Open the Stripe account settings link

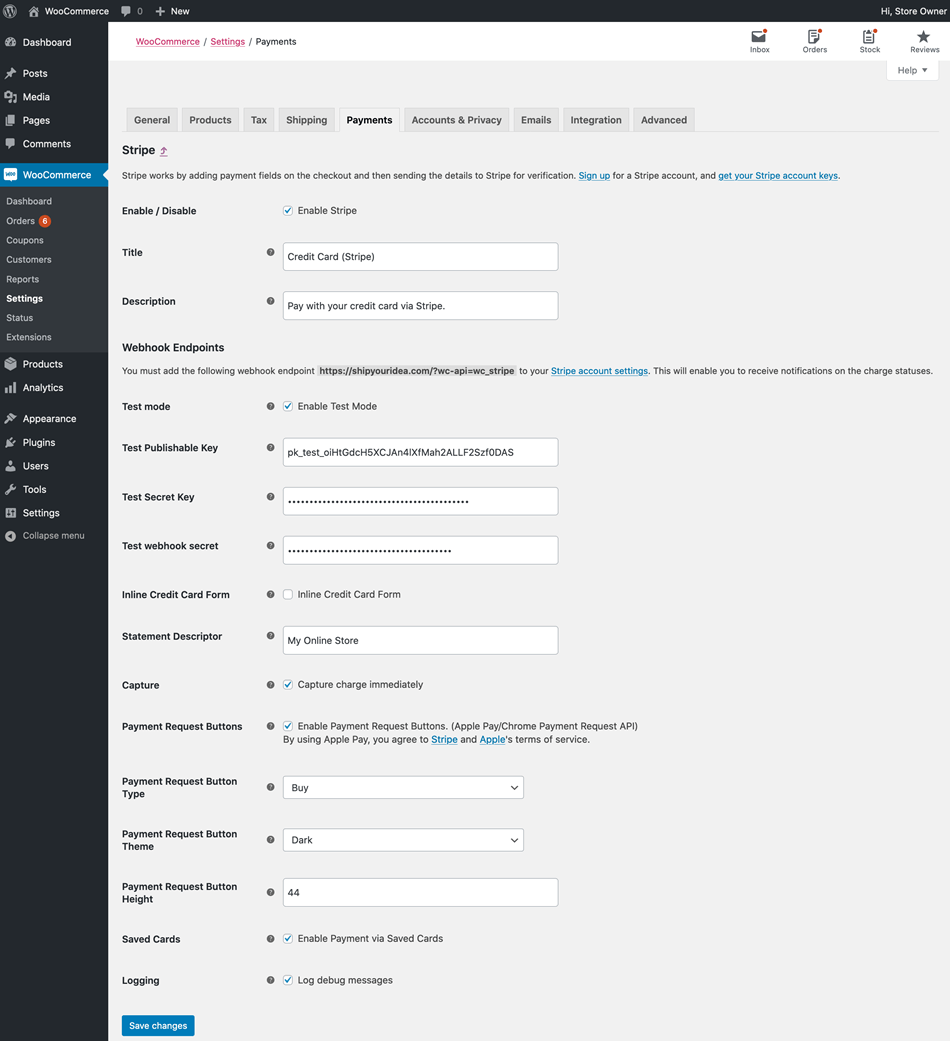coord(599,371)
